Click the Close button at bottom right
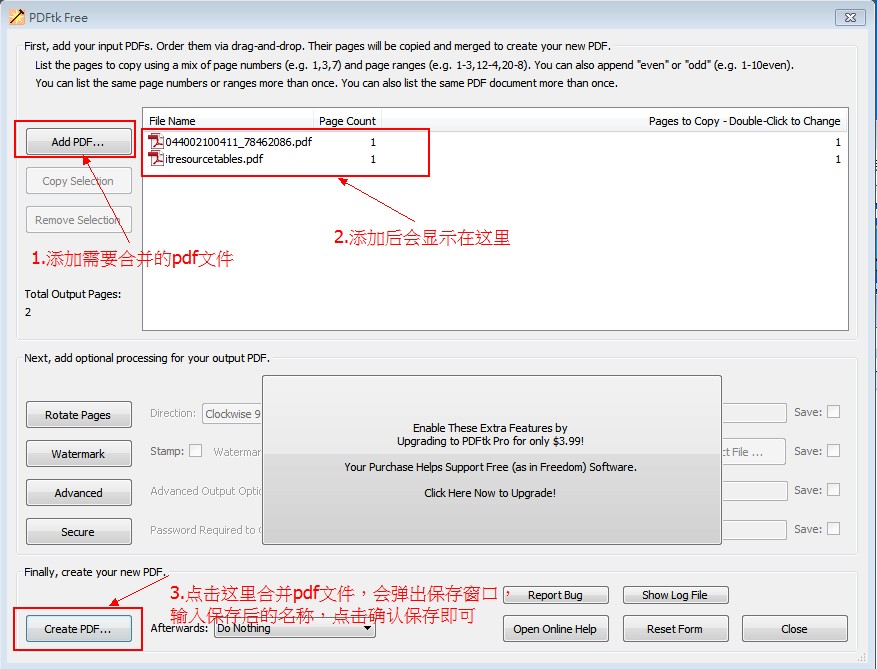The height and width of the screenshot is (669, 877). [795, 629]
